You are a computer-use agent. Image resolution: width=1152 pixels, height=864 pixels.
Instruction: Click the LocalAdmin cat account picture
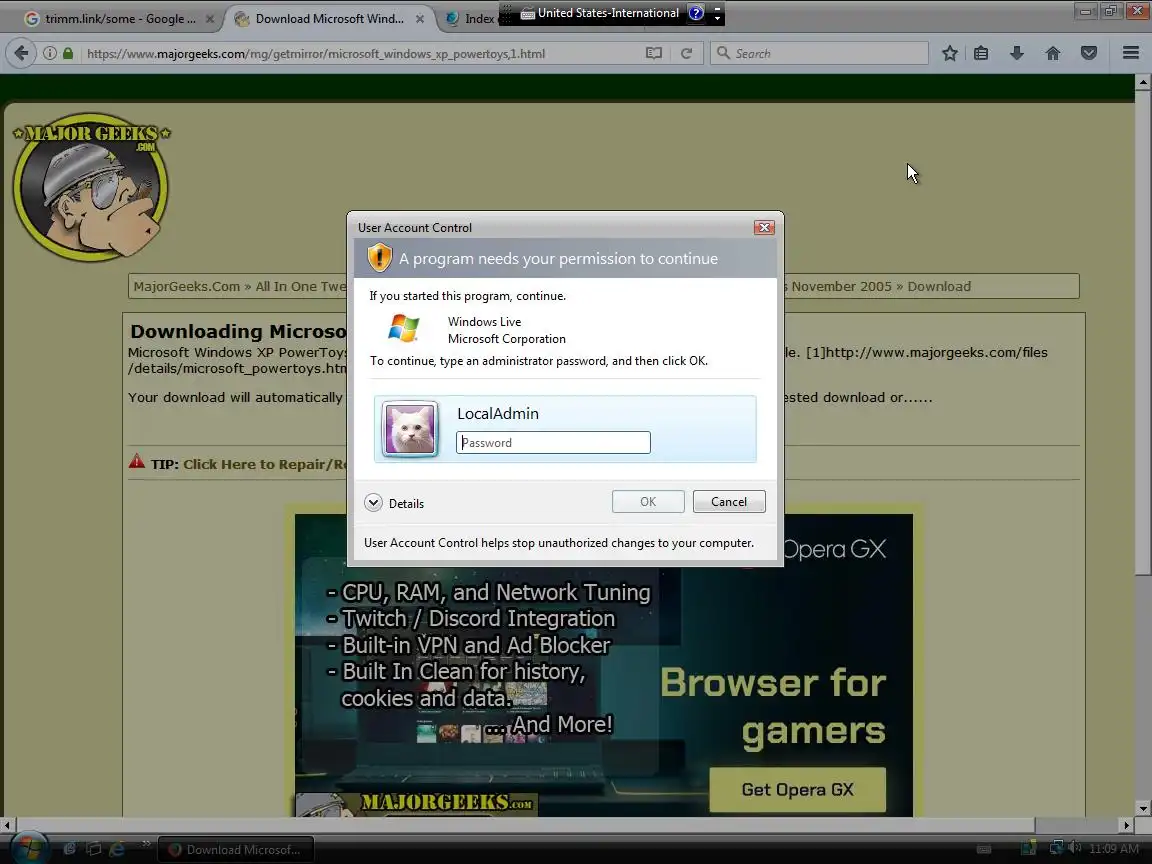[x=410, y=429]
